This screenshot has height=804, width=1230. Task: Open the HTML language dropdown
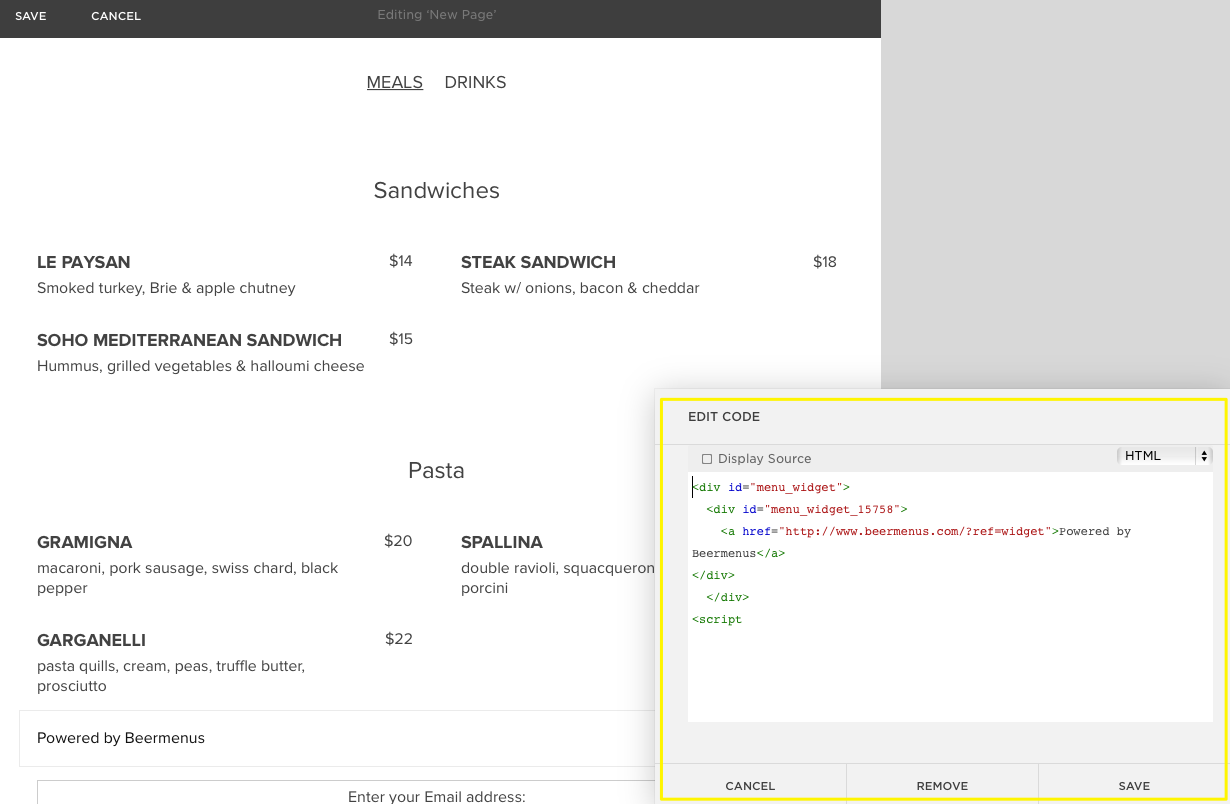[x=1164, y=456]
